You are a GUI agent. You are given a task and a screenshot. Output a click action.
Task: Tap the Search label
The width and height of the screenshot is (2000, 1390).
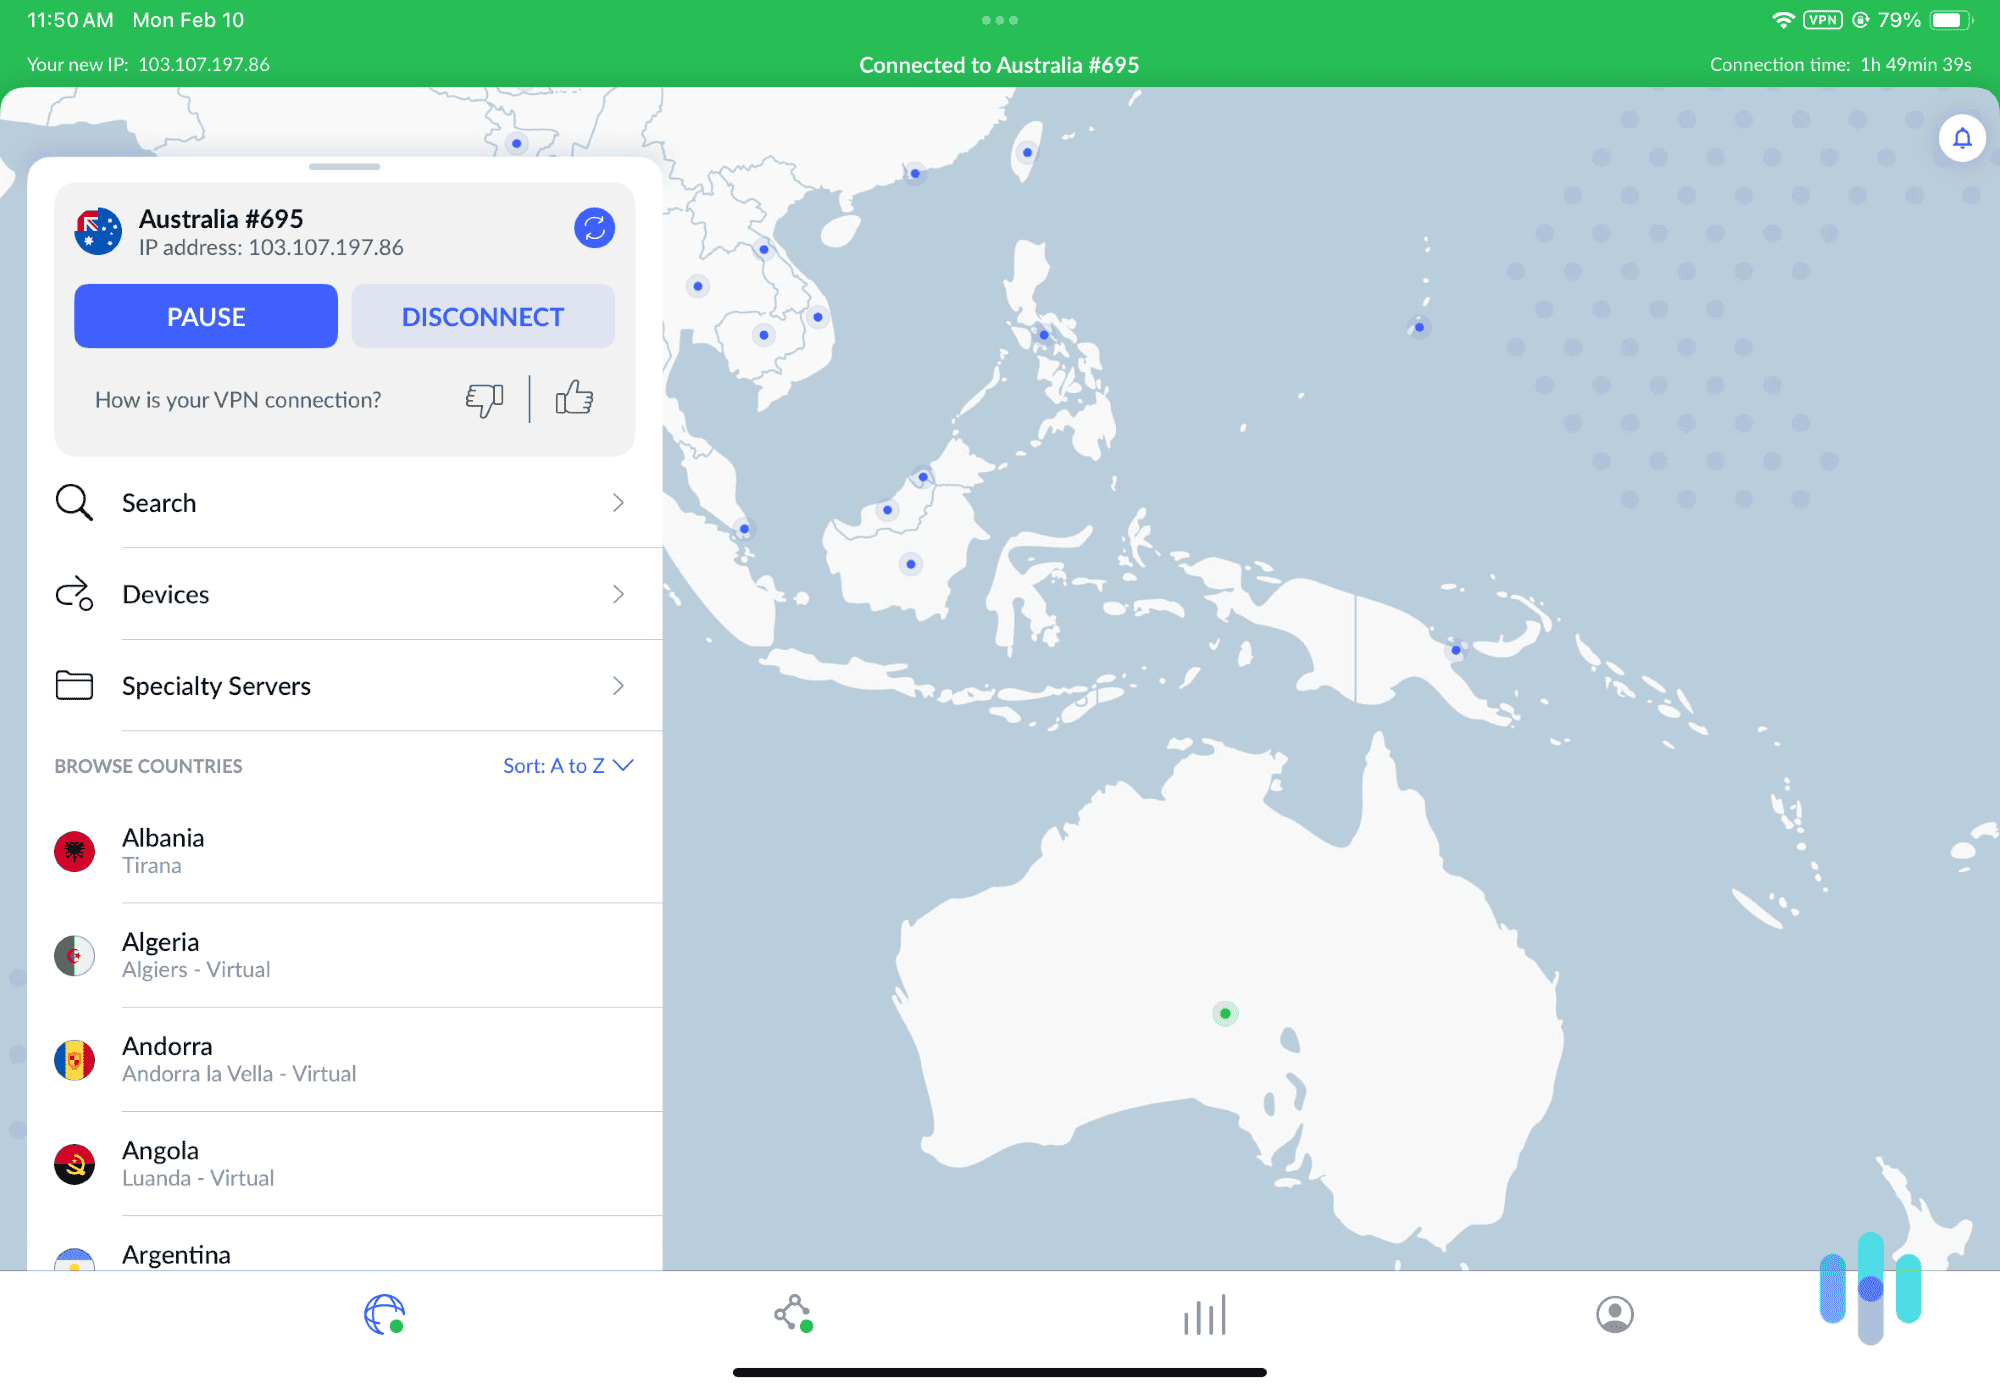(x=159, y=502)
